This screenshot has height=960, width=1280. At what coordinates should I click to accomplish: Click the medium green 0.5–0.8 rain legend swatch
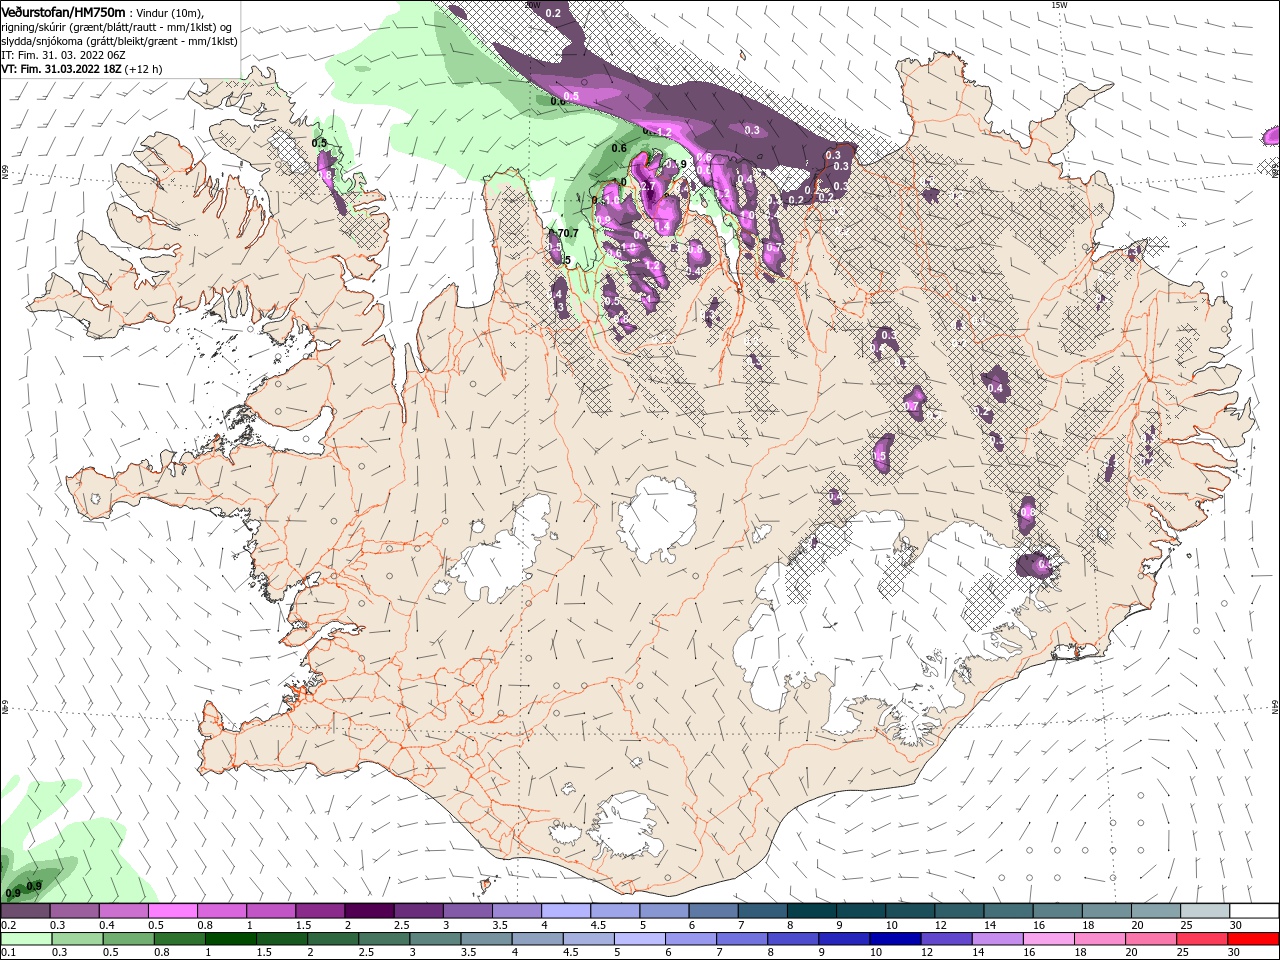(128, 939)
